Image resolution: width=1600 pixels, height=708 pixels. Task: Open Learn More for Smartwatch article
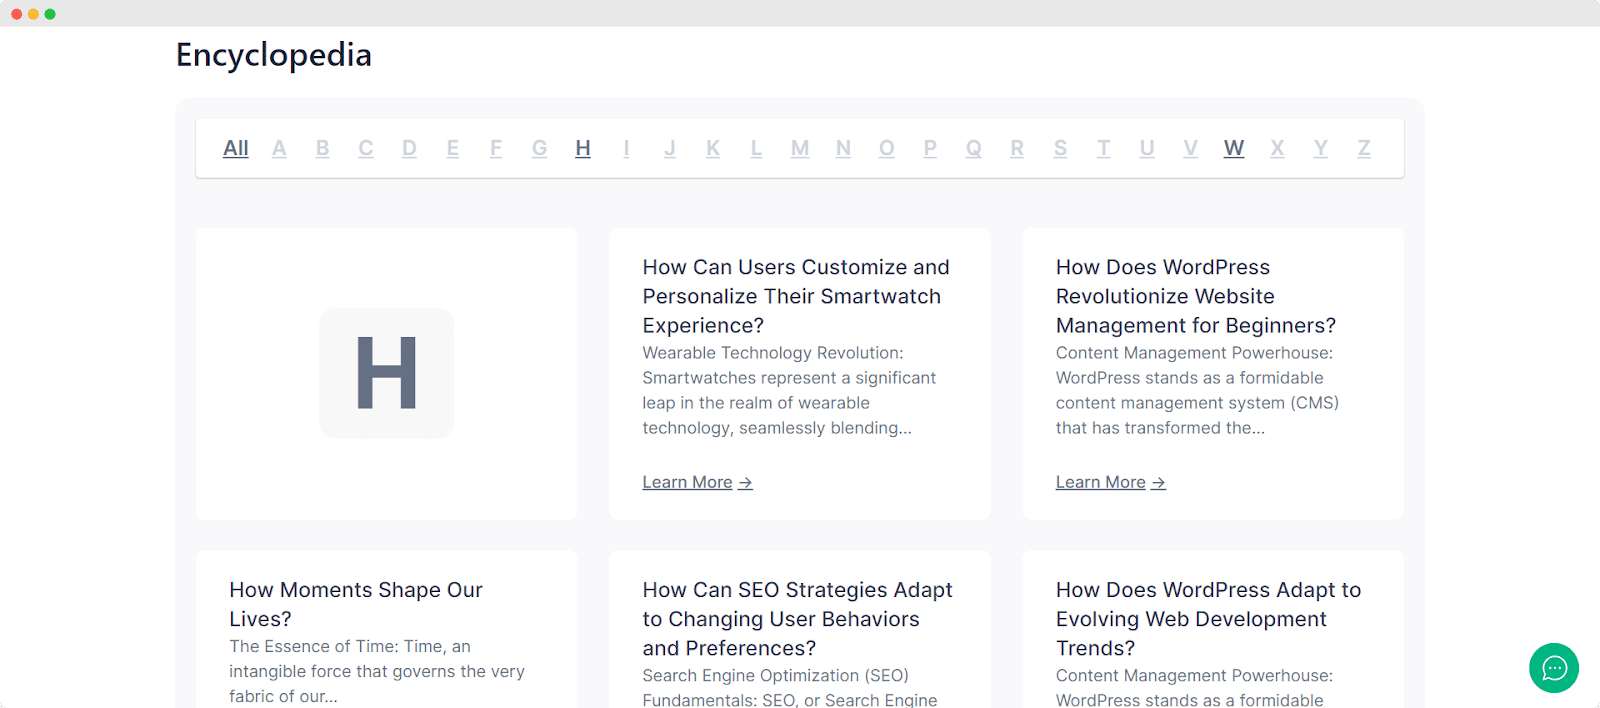click(697, 482)
